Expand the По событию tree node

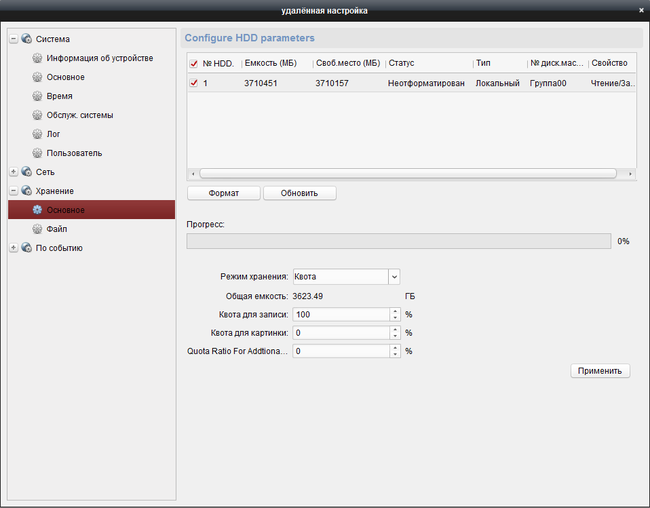tap(13, 248)
